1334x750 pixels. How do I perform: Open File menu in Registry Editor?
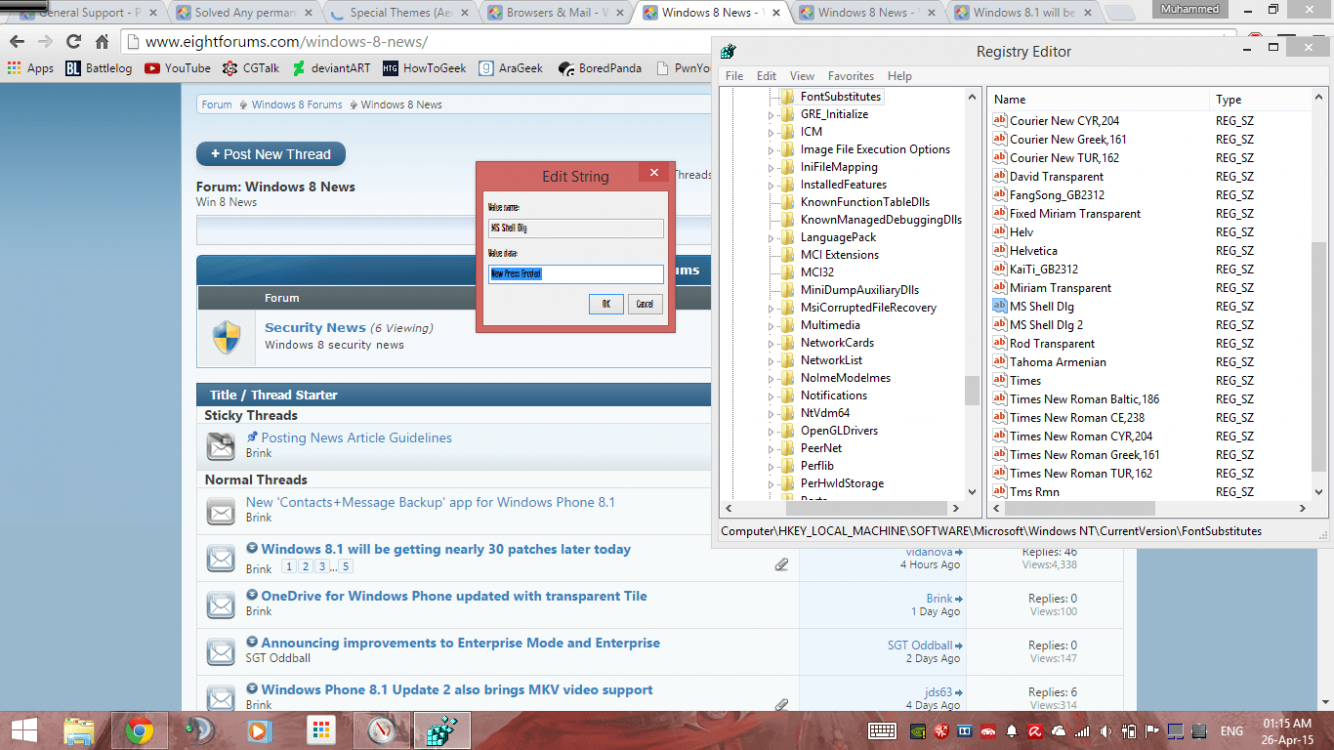pos(734,76)
